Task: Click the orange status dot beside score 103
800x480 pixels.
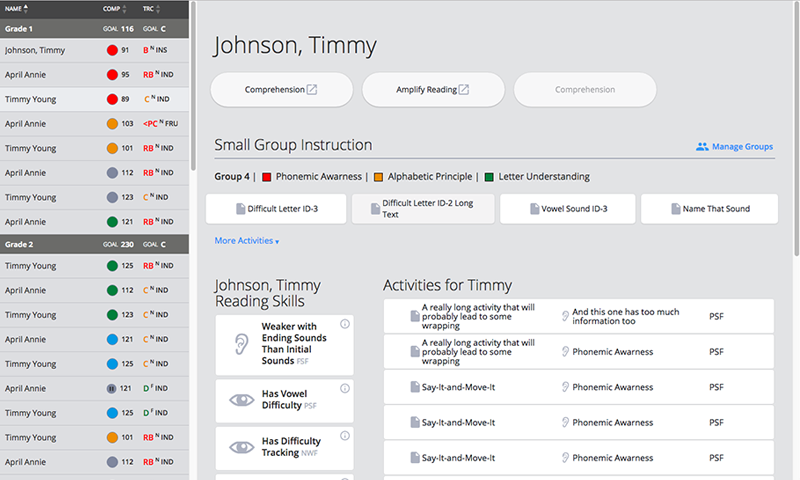Action: coord(112,123)
